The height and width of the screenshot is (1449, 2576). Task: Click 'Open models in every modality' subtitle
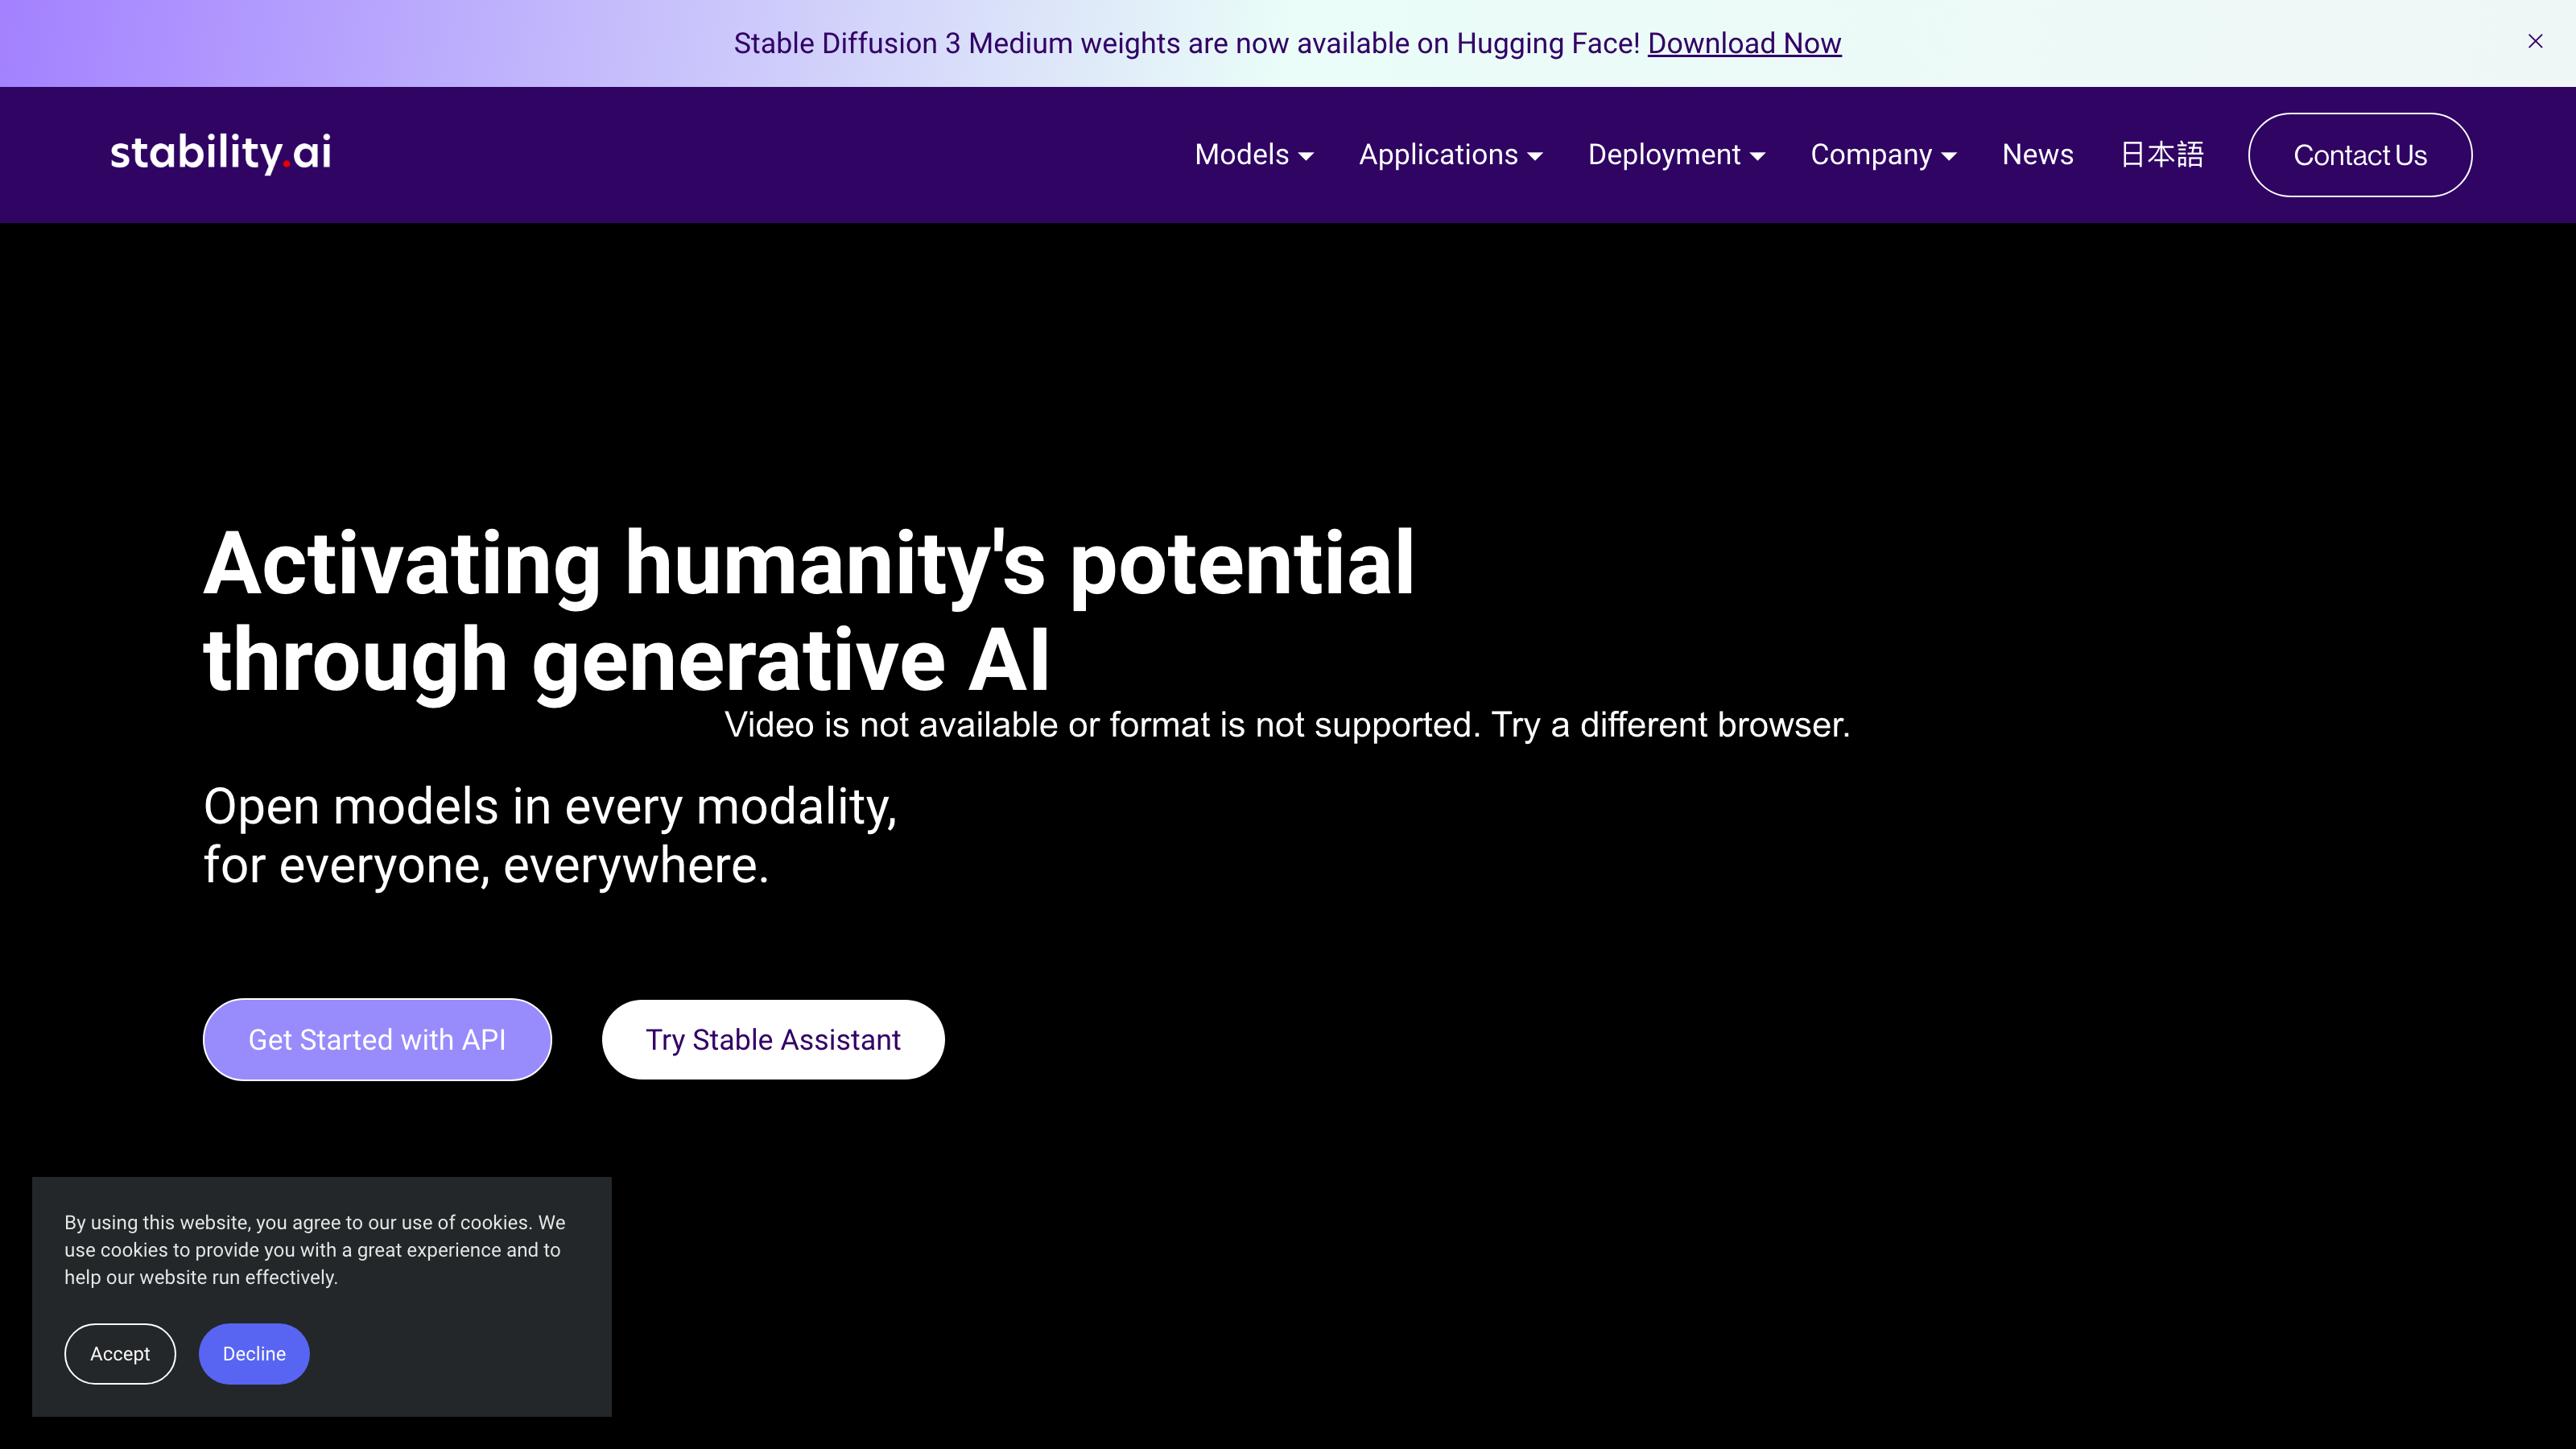tap(550, 835)
